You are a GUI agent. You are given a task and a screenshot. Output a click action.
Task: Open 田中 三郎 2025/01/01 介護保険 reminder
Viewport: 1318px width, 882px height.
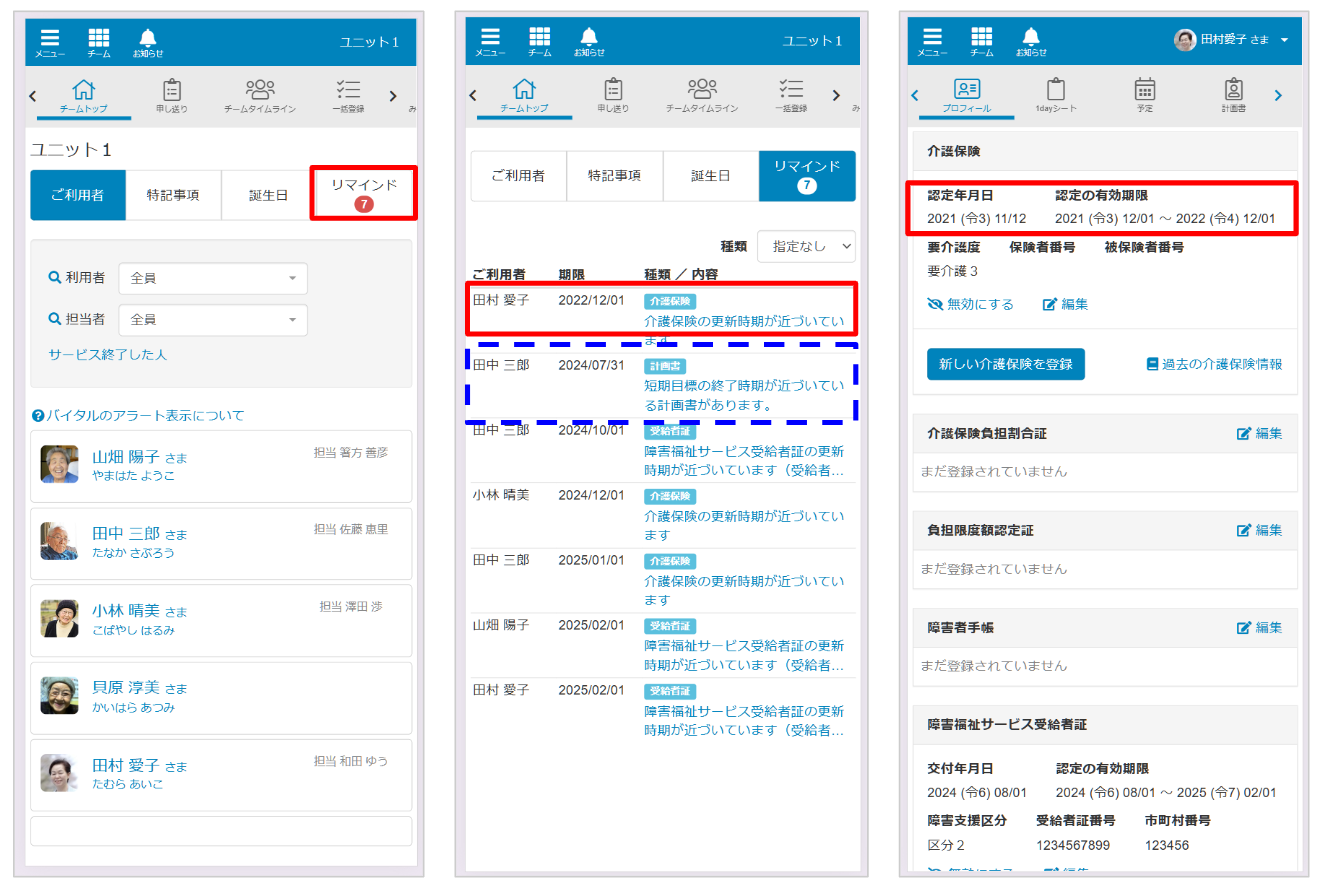tap(663, 580)
